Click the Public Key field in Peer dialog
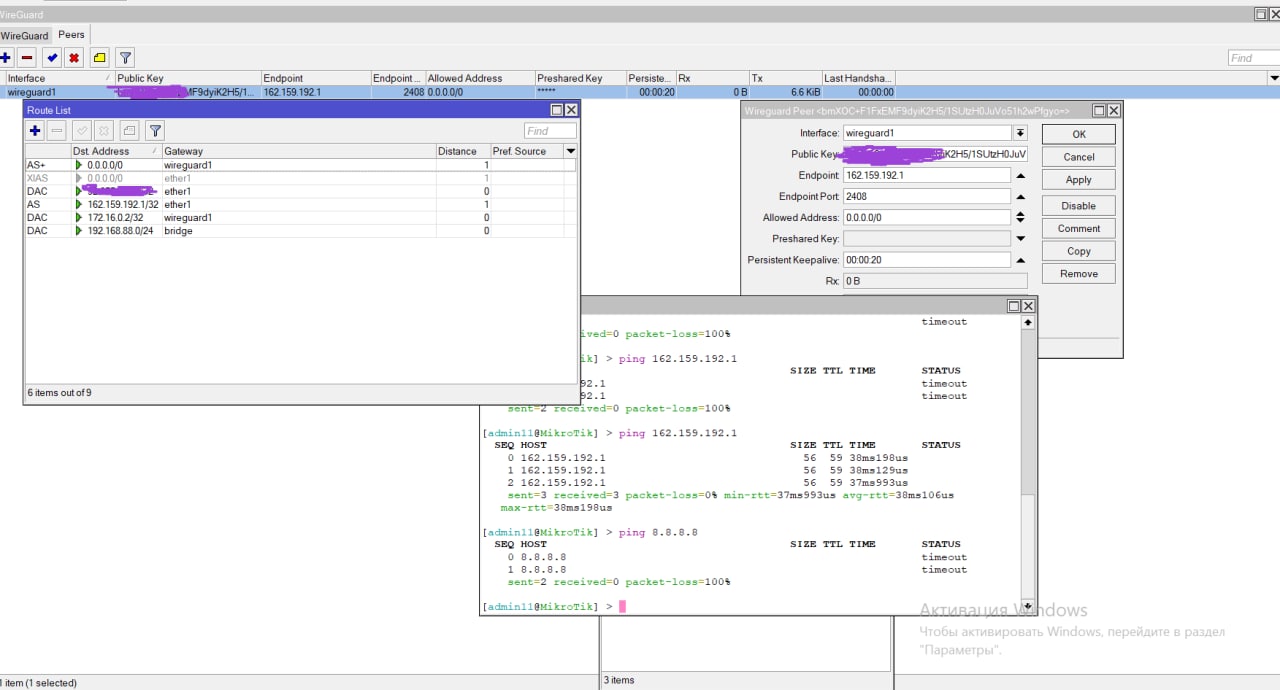Screen dimensions: 1280x690 coord(935,154)
